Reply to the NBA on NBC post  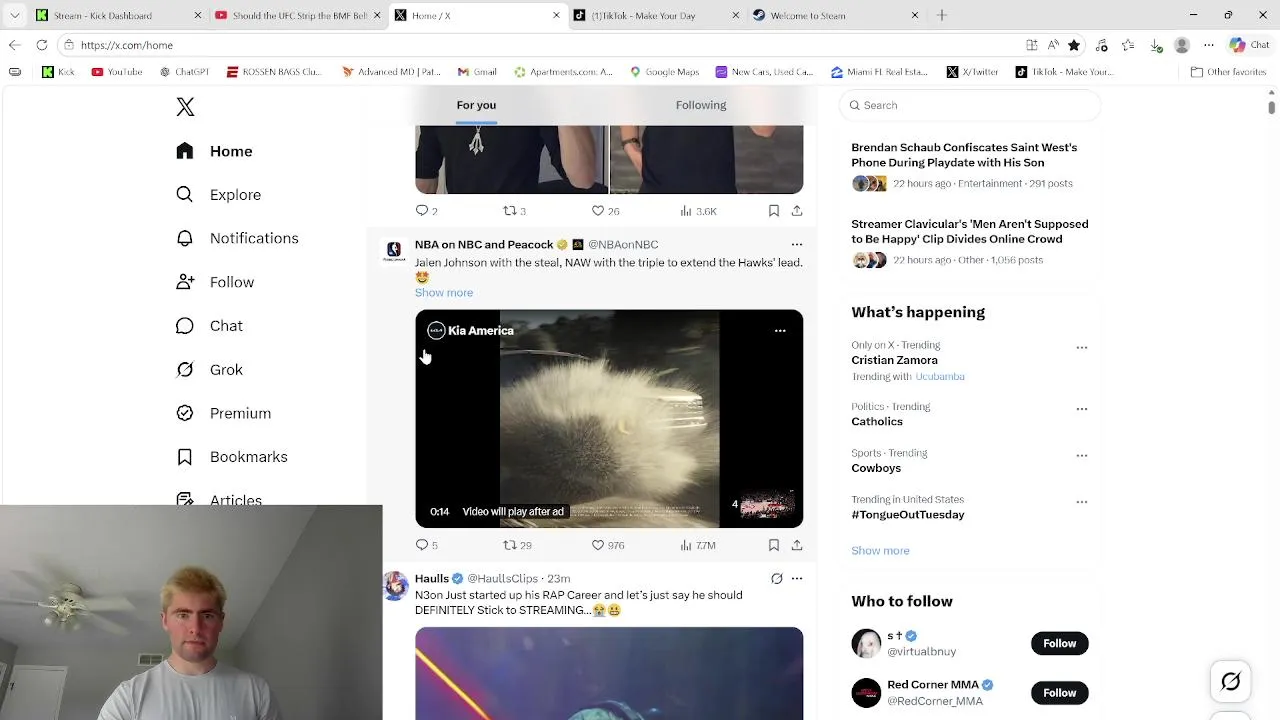point(427,545)
